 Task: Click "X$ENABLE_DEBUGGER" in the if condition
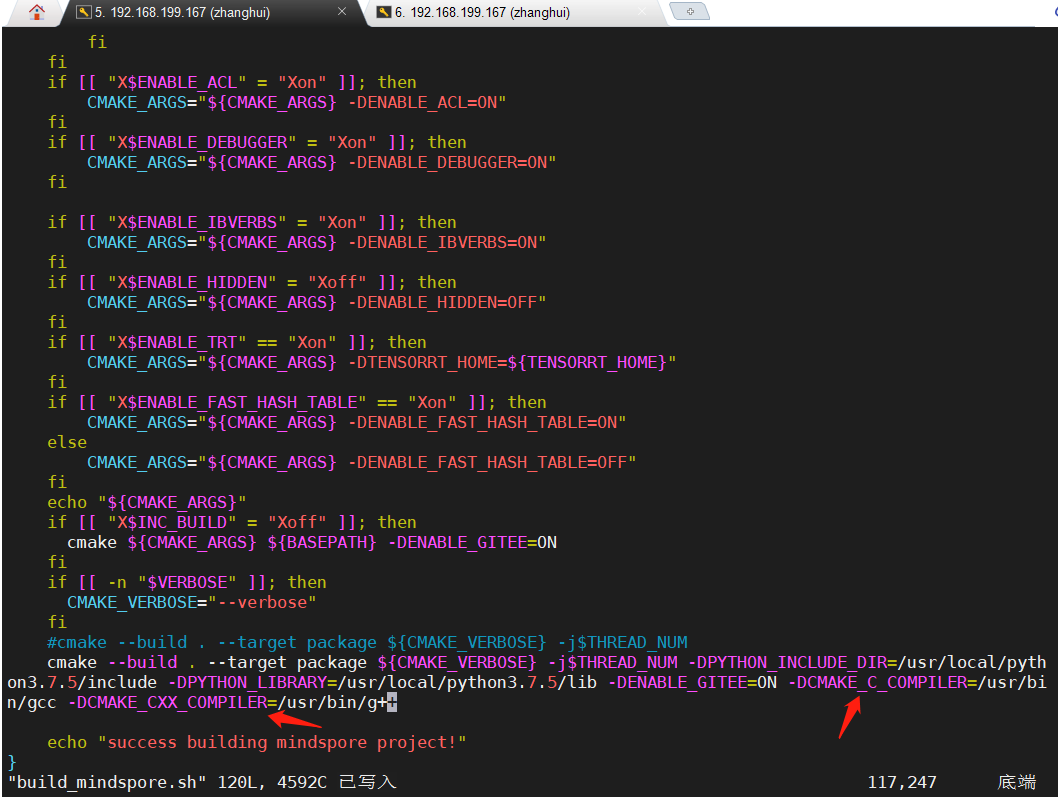coord(202,142)
